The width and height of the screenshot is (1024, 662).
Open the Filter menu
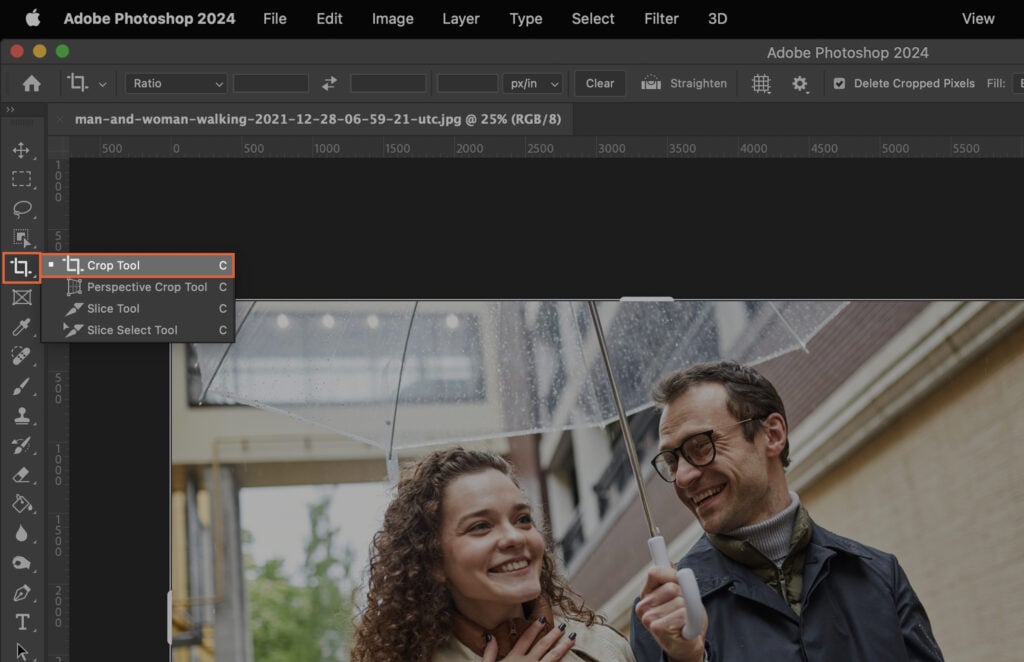660,18
